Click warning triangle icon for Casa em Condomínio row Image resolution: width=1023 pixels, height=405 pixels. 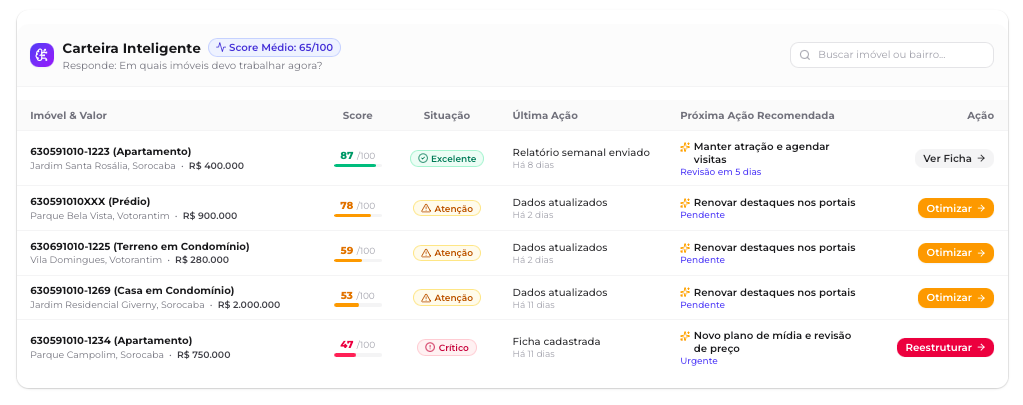(426, 298)
